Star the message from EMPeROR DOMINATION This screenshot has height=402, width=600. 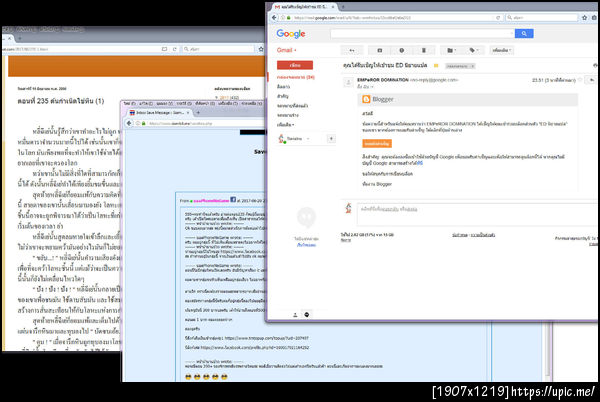(x=580, y=80)
